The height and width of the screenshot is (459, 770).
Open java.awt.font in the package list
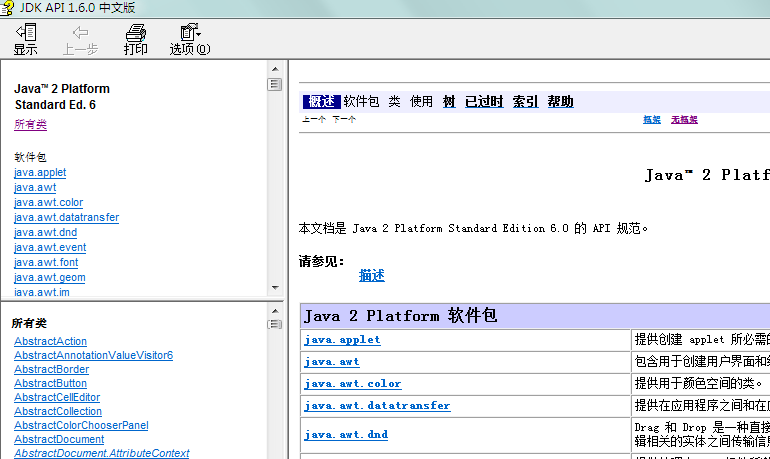46,263
